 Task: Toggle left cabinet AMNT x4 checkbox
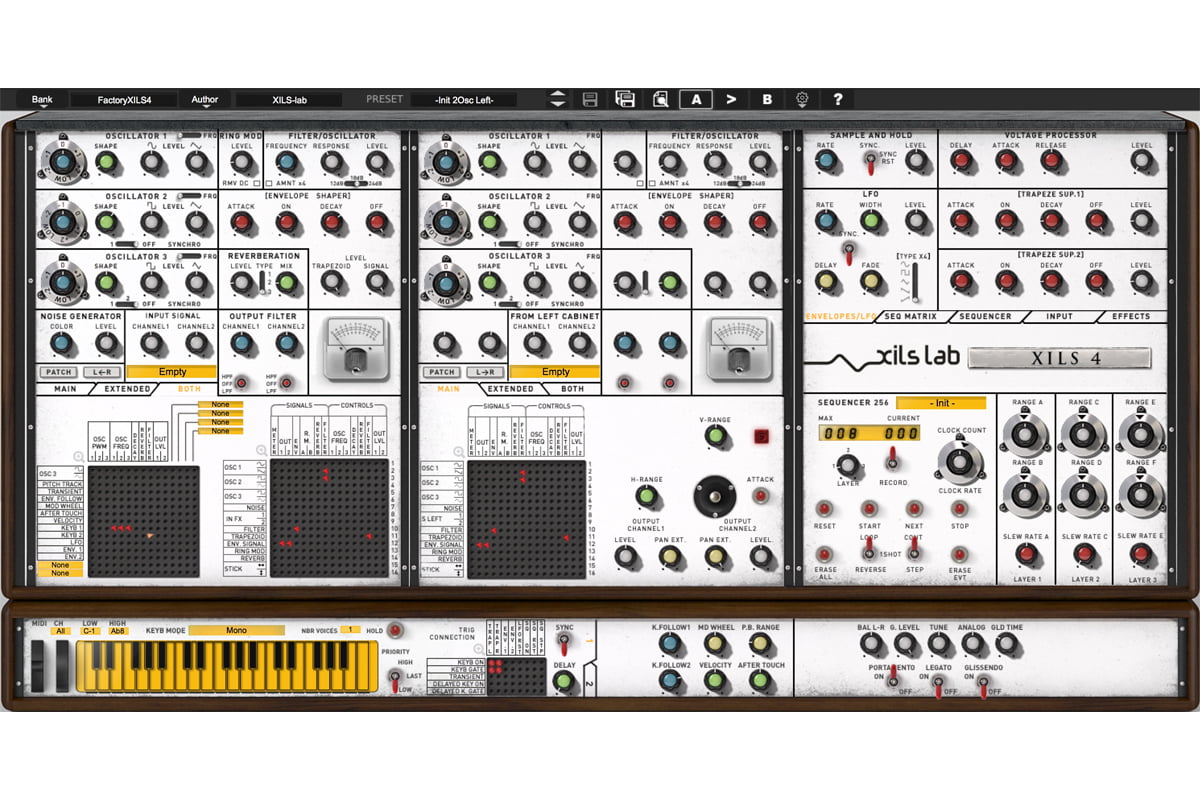(x=271, y=183)
